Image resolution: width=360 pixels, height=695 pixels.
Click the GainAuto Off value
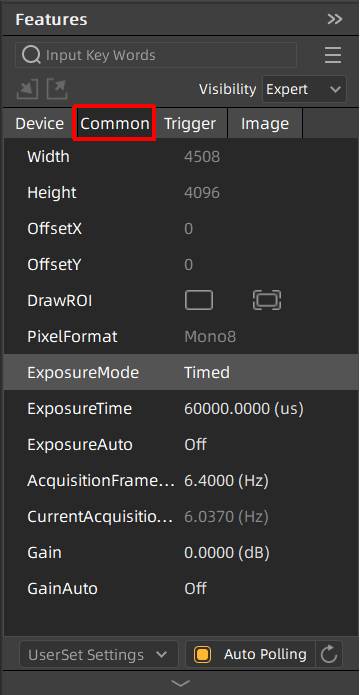196,588
